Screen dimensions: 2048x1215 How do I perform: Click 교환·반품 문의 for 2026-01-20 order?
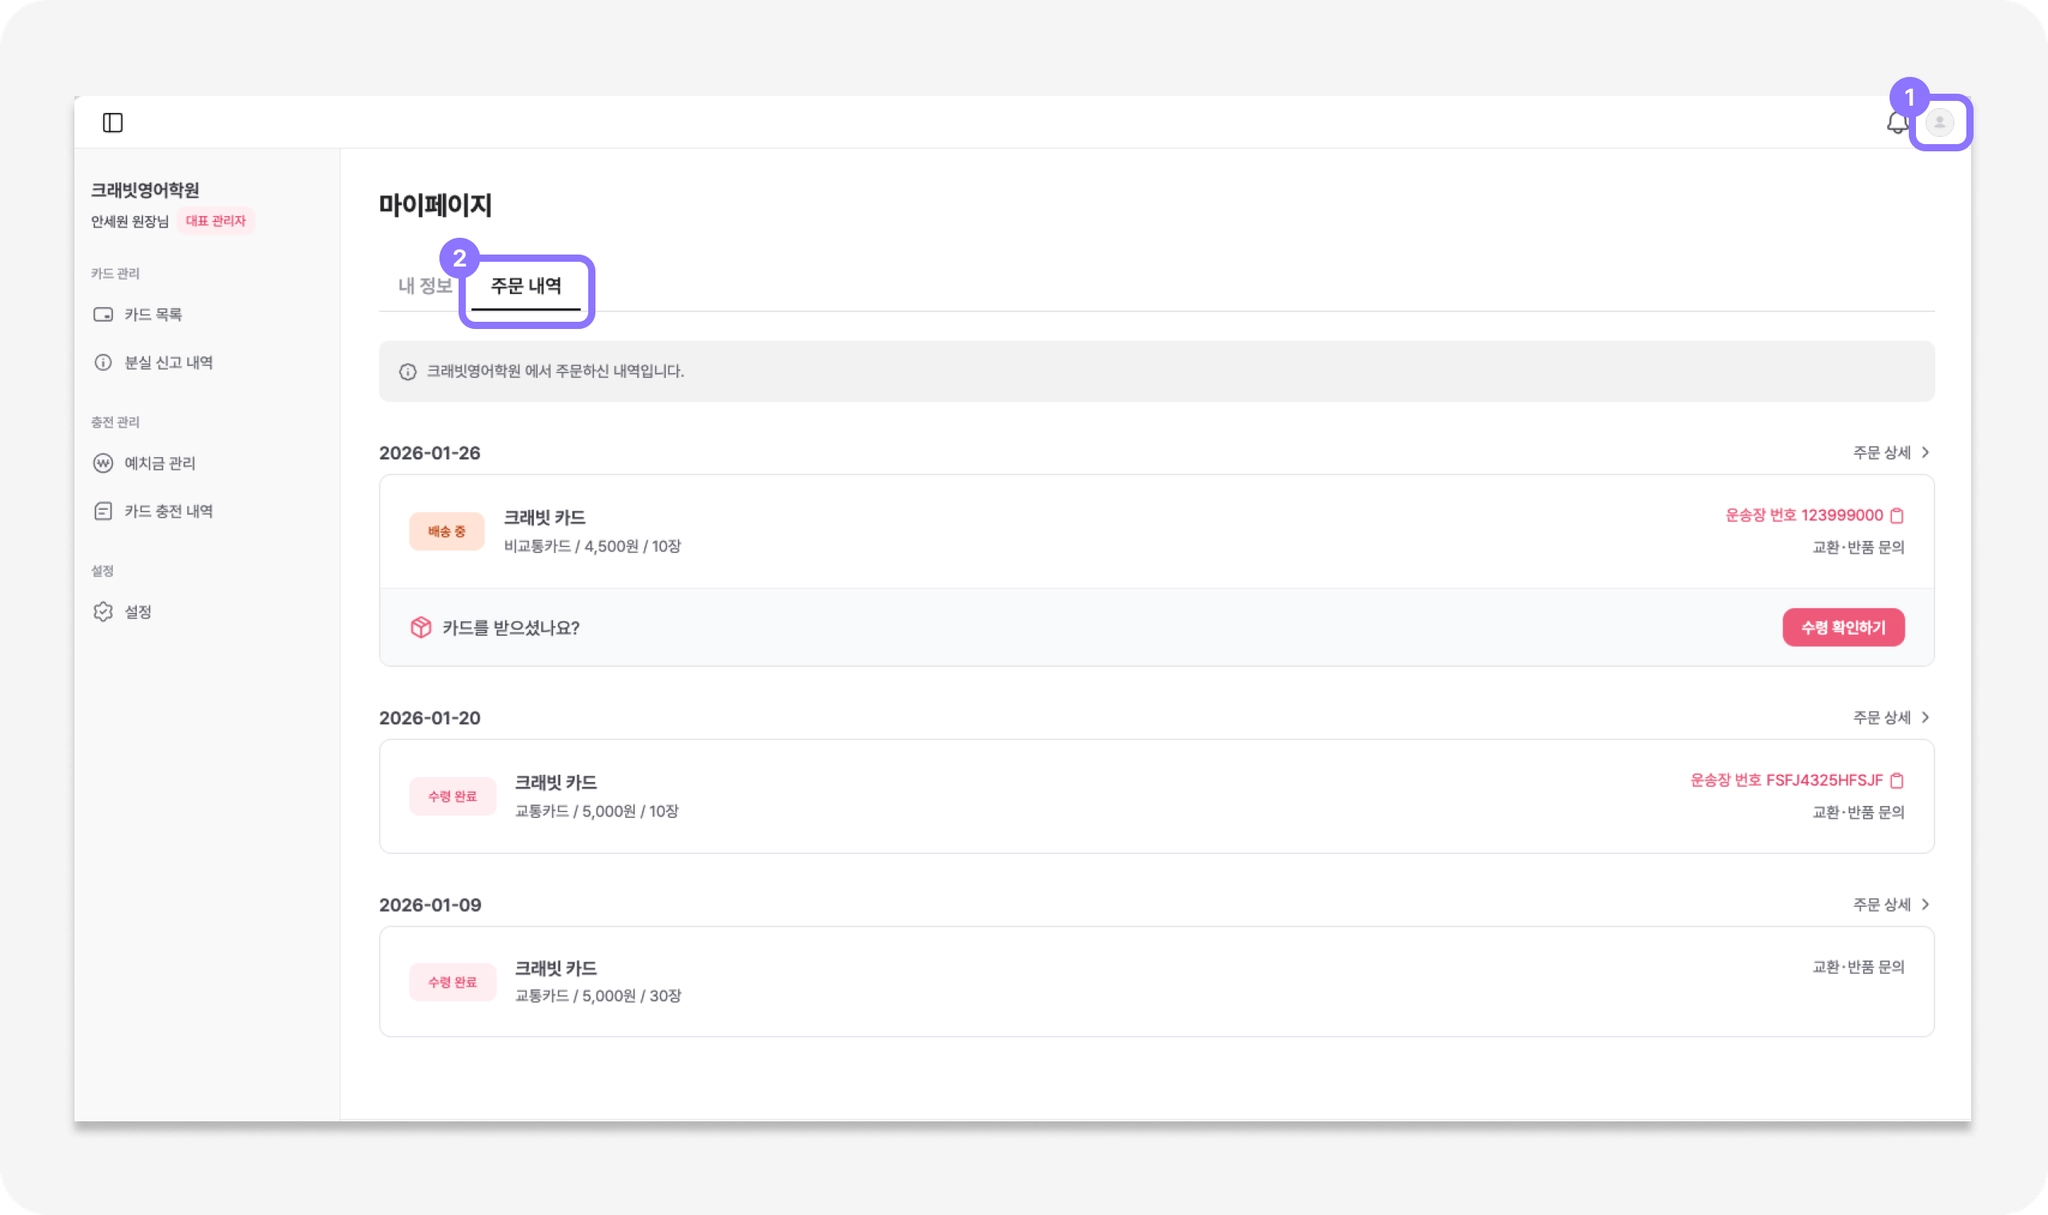(x=1858, y=813)
